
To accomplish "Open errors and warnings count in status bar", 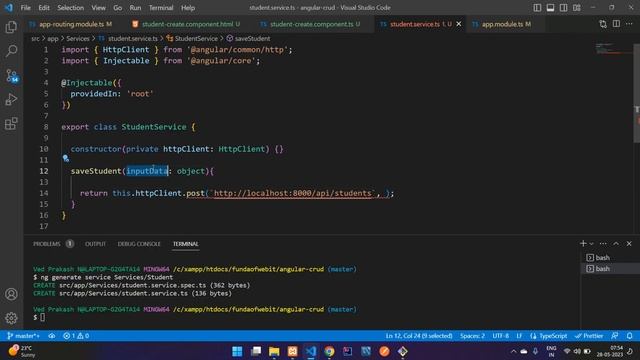I will tap(76, 336).
